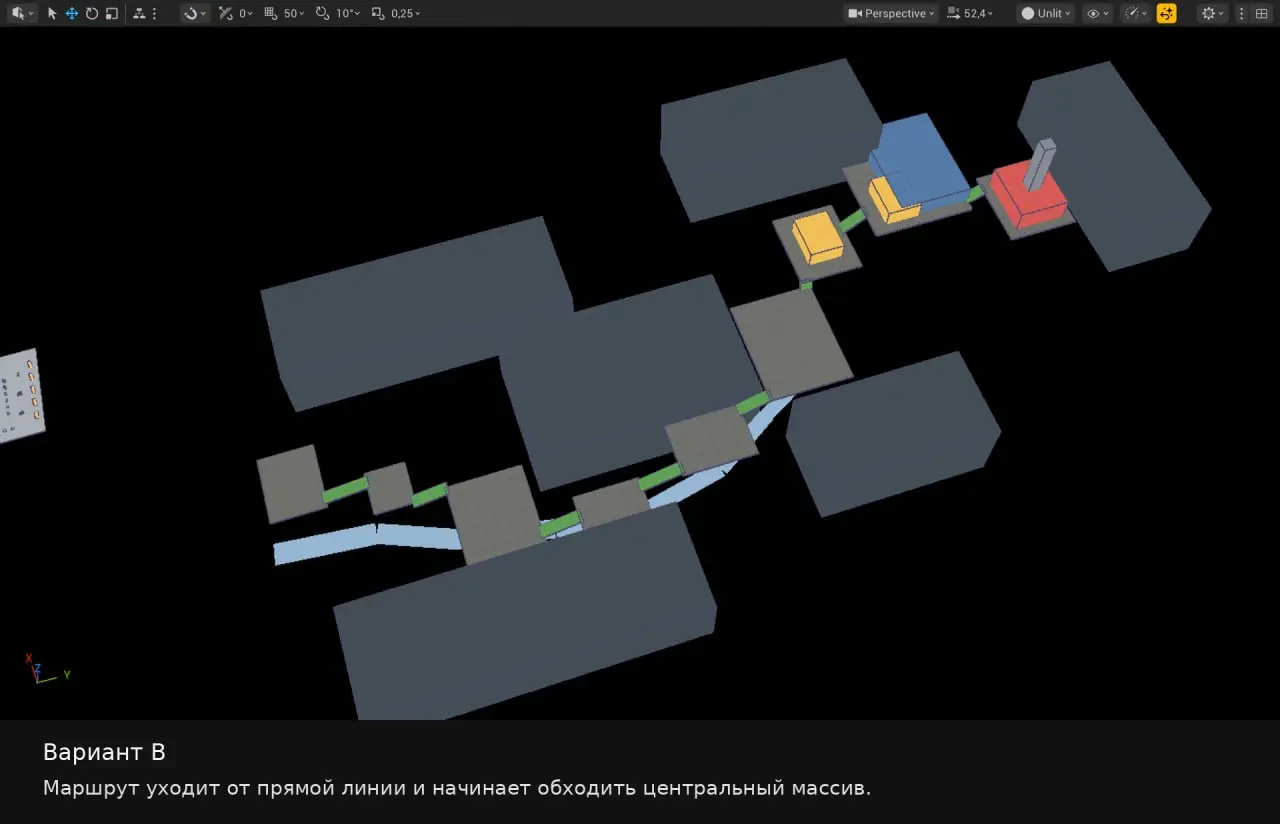
Task: Click the 'Вариант B' caption heading
Action: (104, 752)
